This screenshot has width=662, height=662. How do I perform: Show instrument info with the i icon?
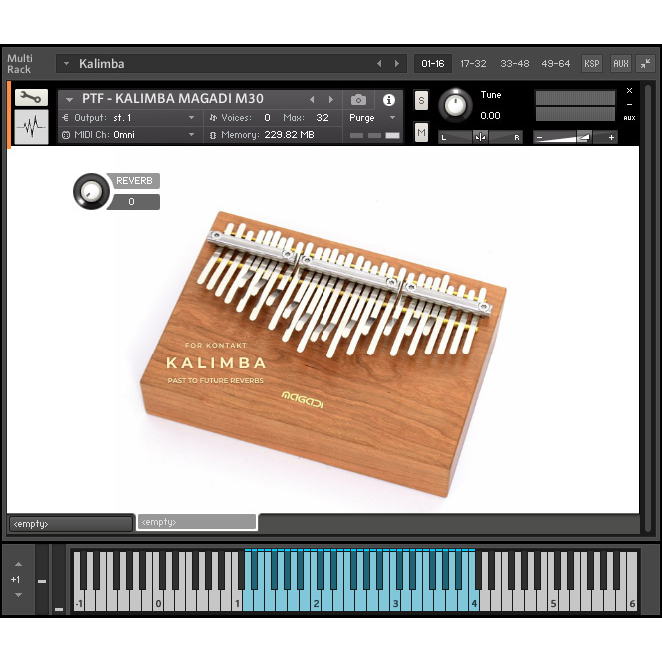click(388, 100)
